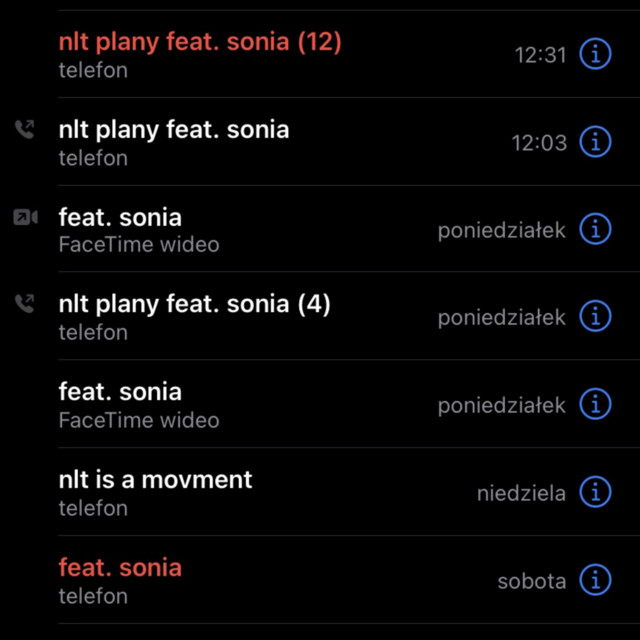This screenshot has height=640, width=640.
Task: Click the niedziela day label
Action: coord(521,493)
